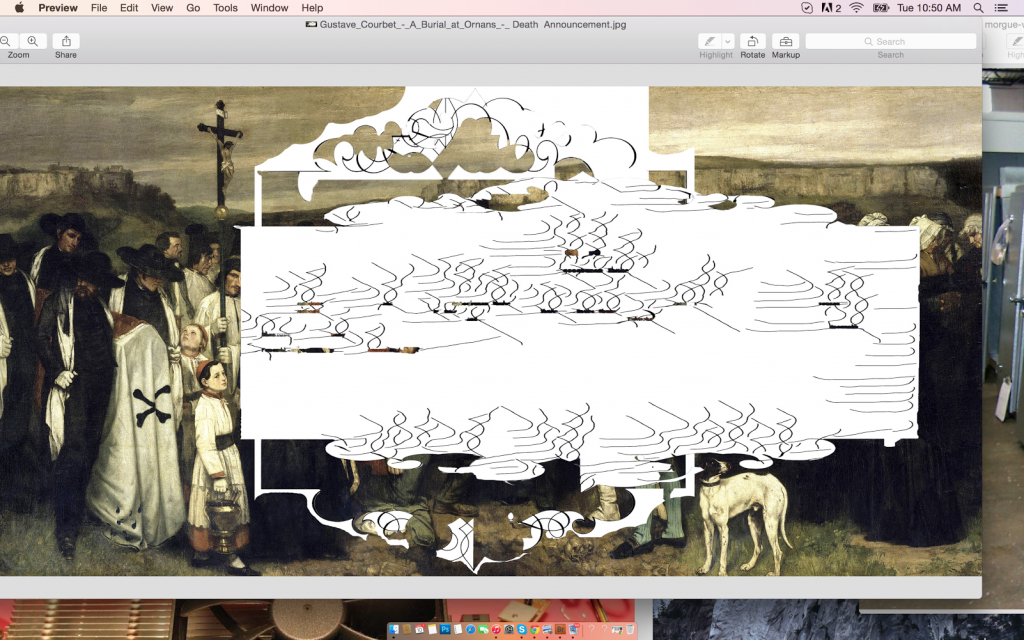Open the Share button in toolbar
The height and width of the screenshot is (640, 1024).
66,41
